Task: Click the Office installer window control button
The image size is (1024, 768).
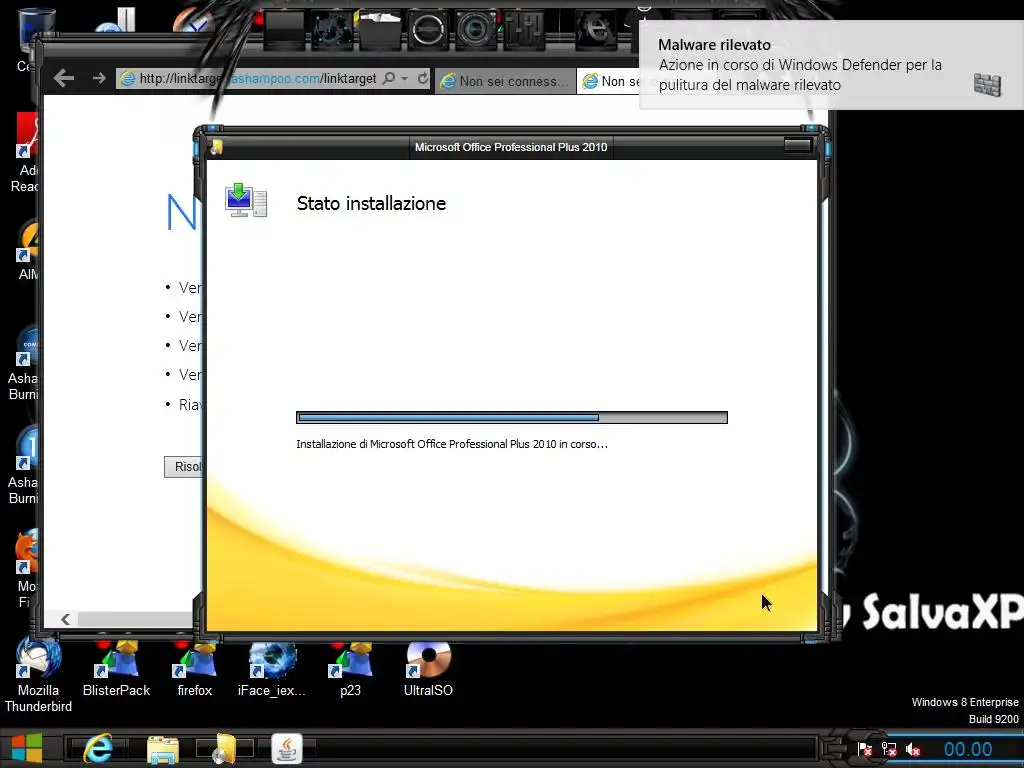Action: (x=797, y=145)
